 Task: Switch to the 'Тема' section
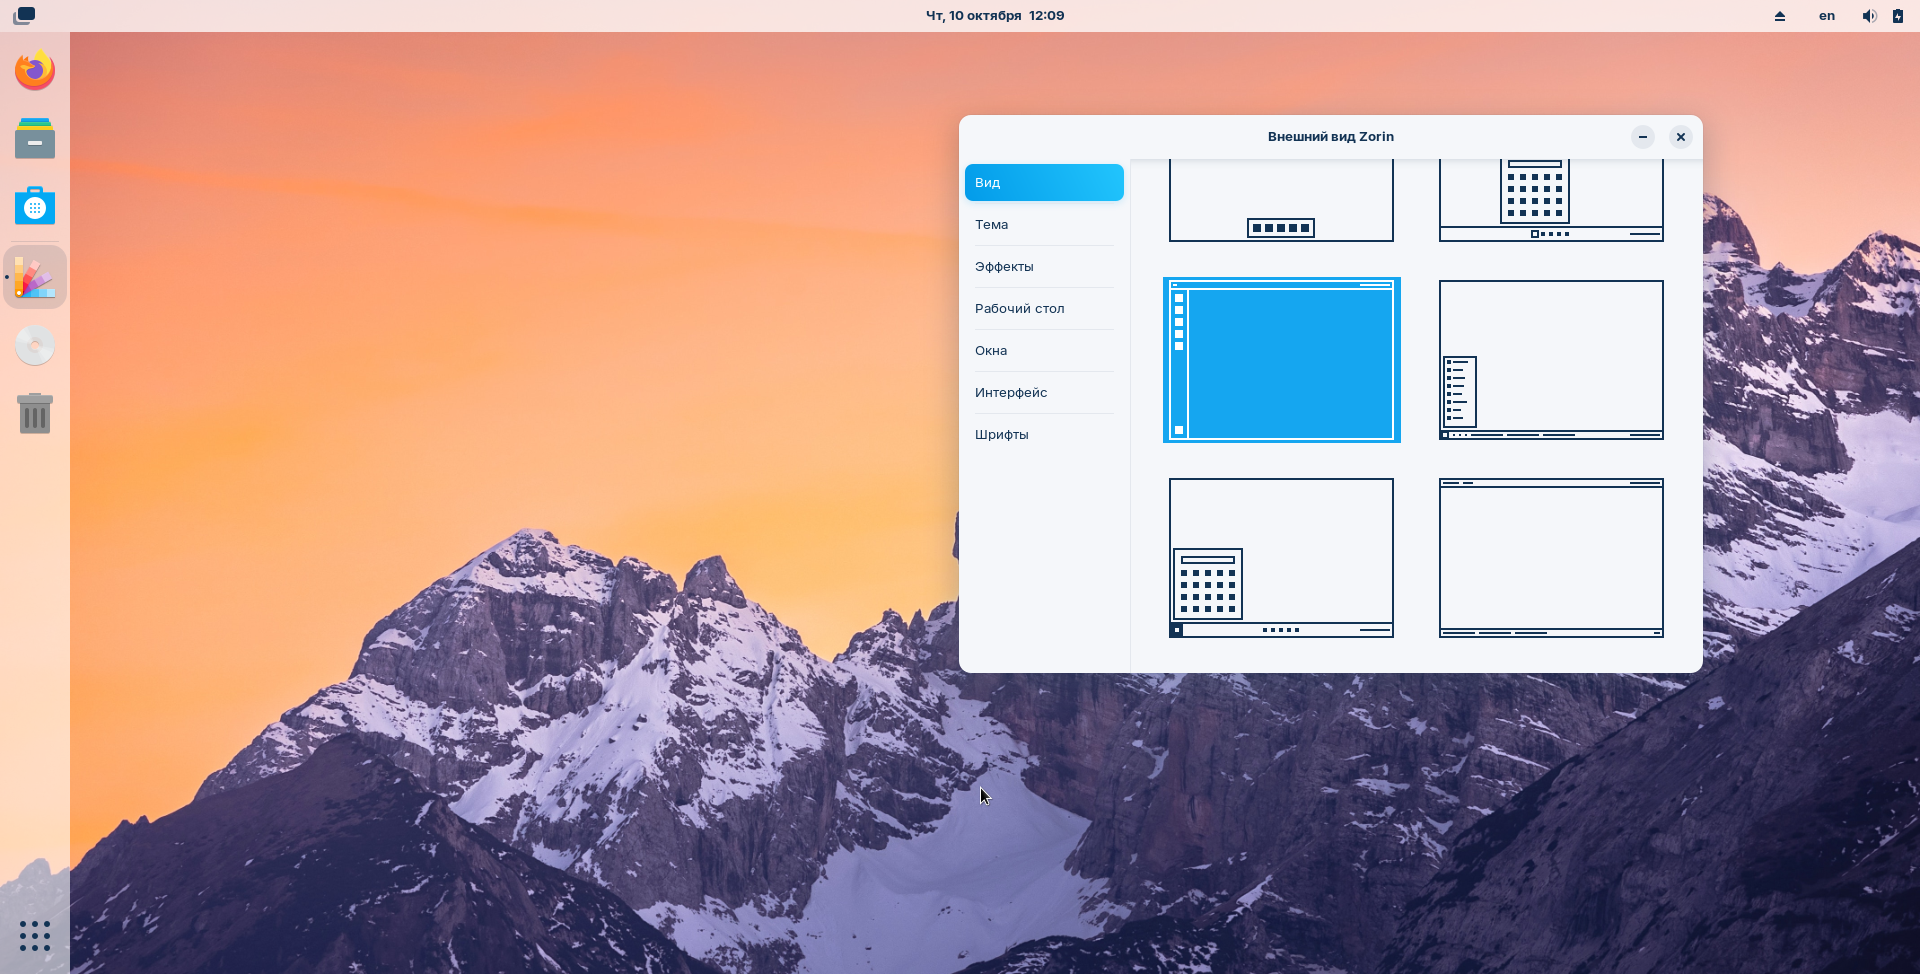(1044, 224)
